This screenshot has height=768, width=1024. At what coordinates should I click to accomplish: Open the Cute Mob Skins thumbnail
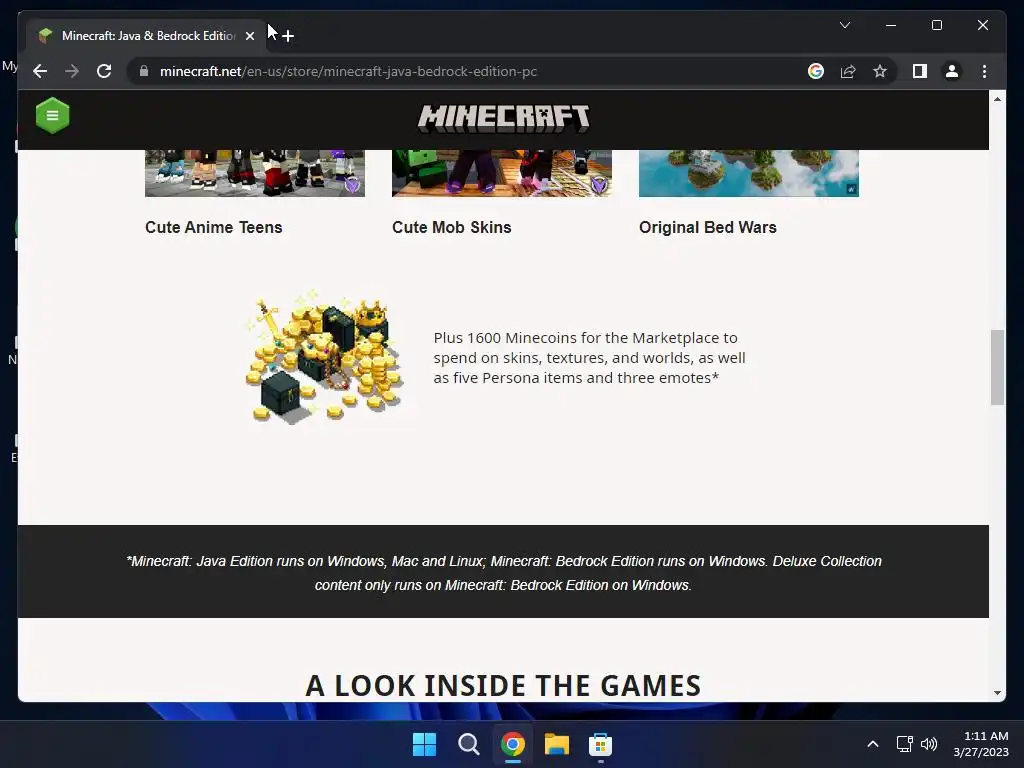[502, 173]
